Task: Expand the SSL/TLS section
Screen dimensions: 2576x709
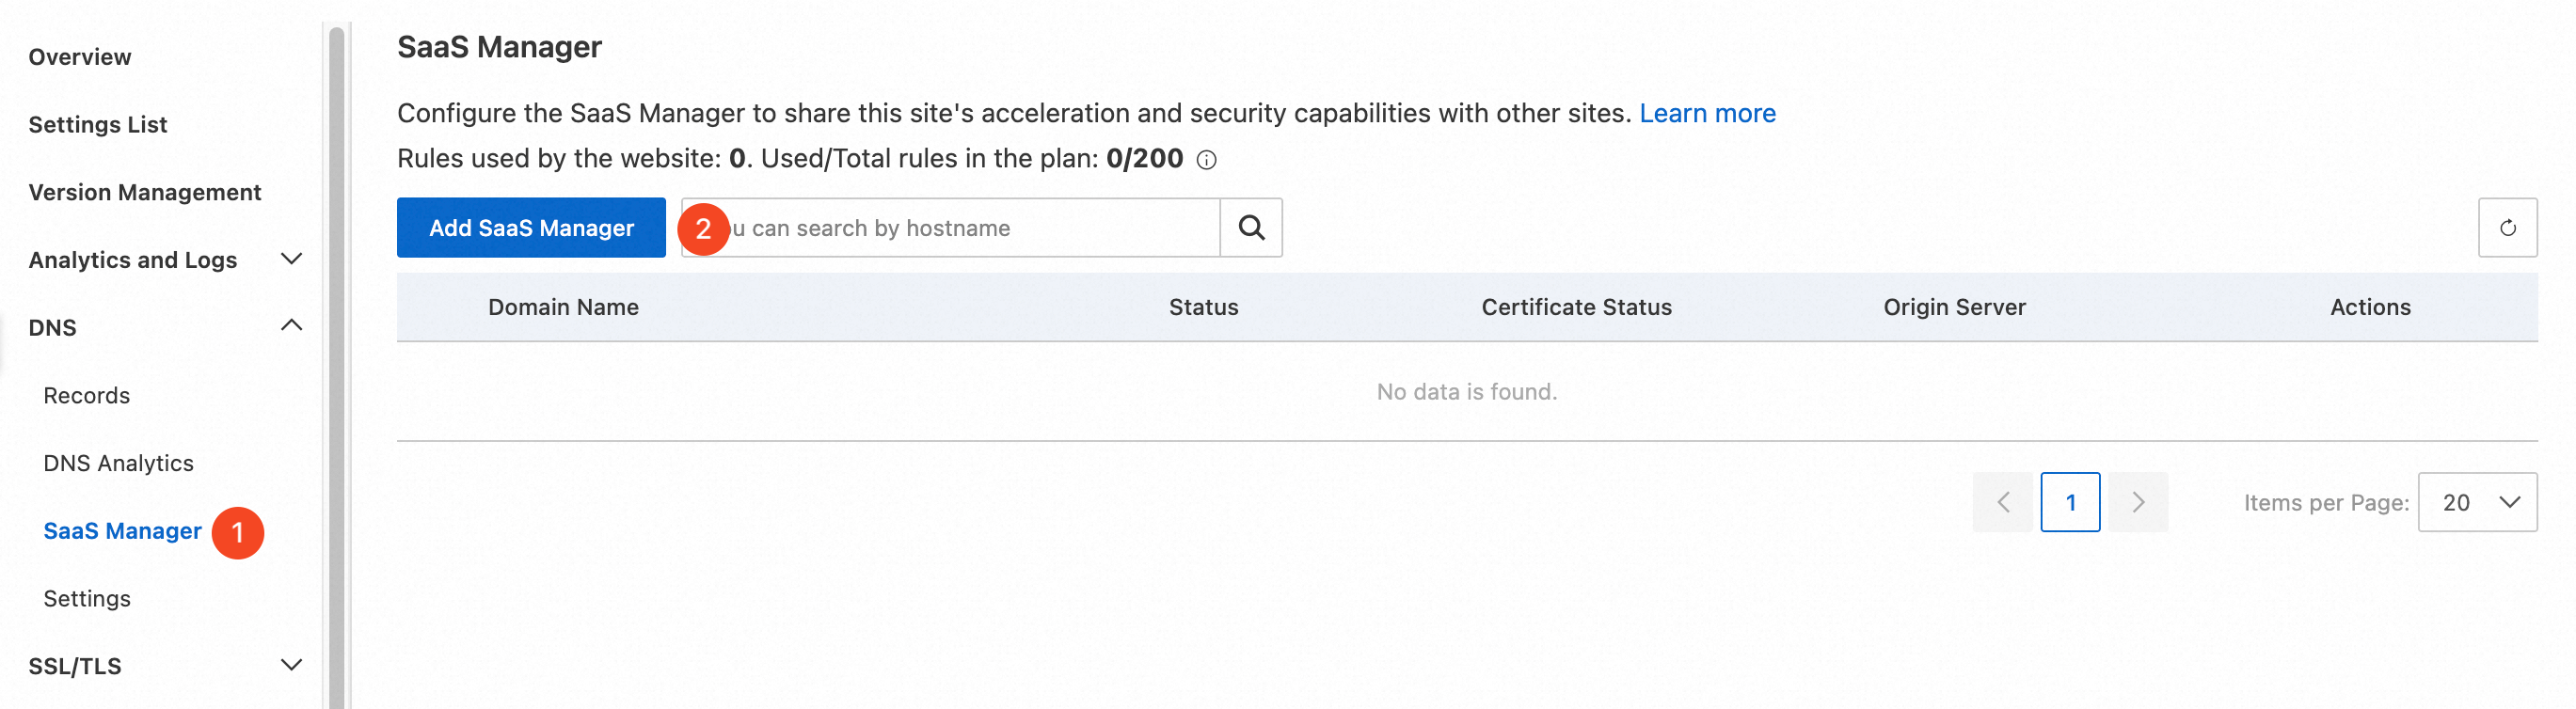Action: tap(291, 665)
